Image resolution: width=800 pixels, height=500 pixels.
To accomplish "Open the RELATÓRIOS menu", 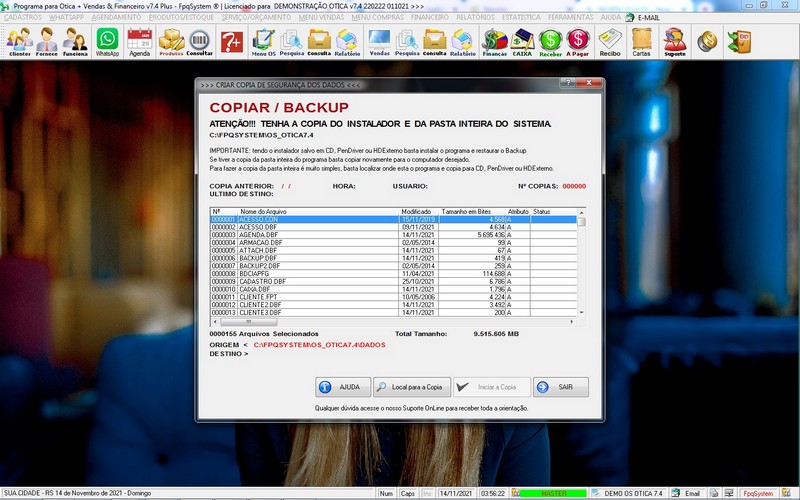I will [x=475, y=17].
